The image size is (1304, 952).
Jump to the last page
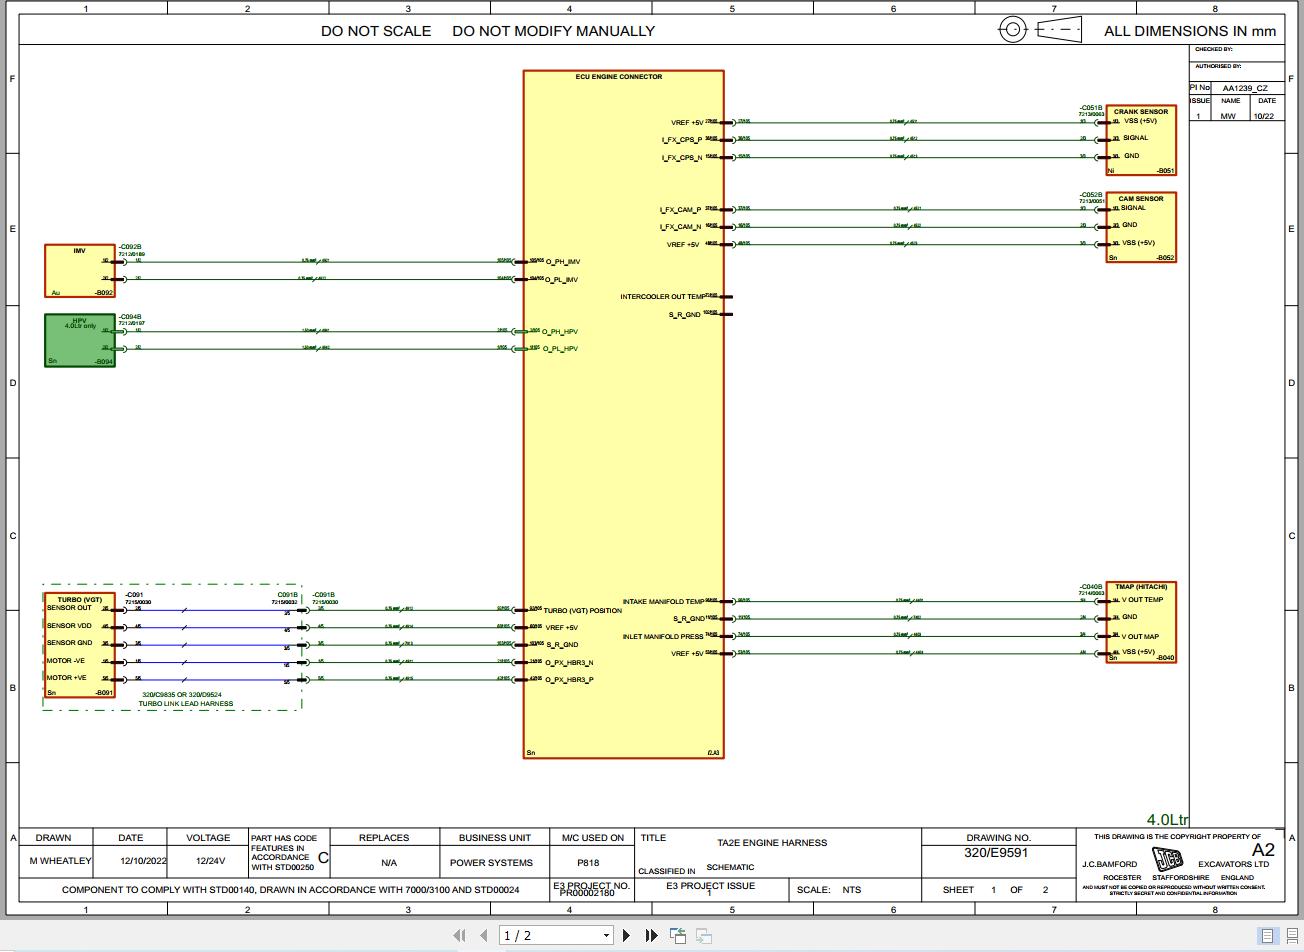(650, 935)
